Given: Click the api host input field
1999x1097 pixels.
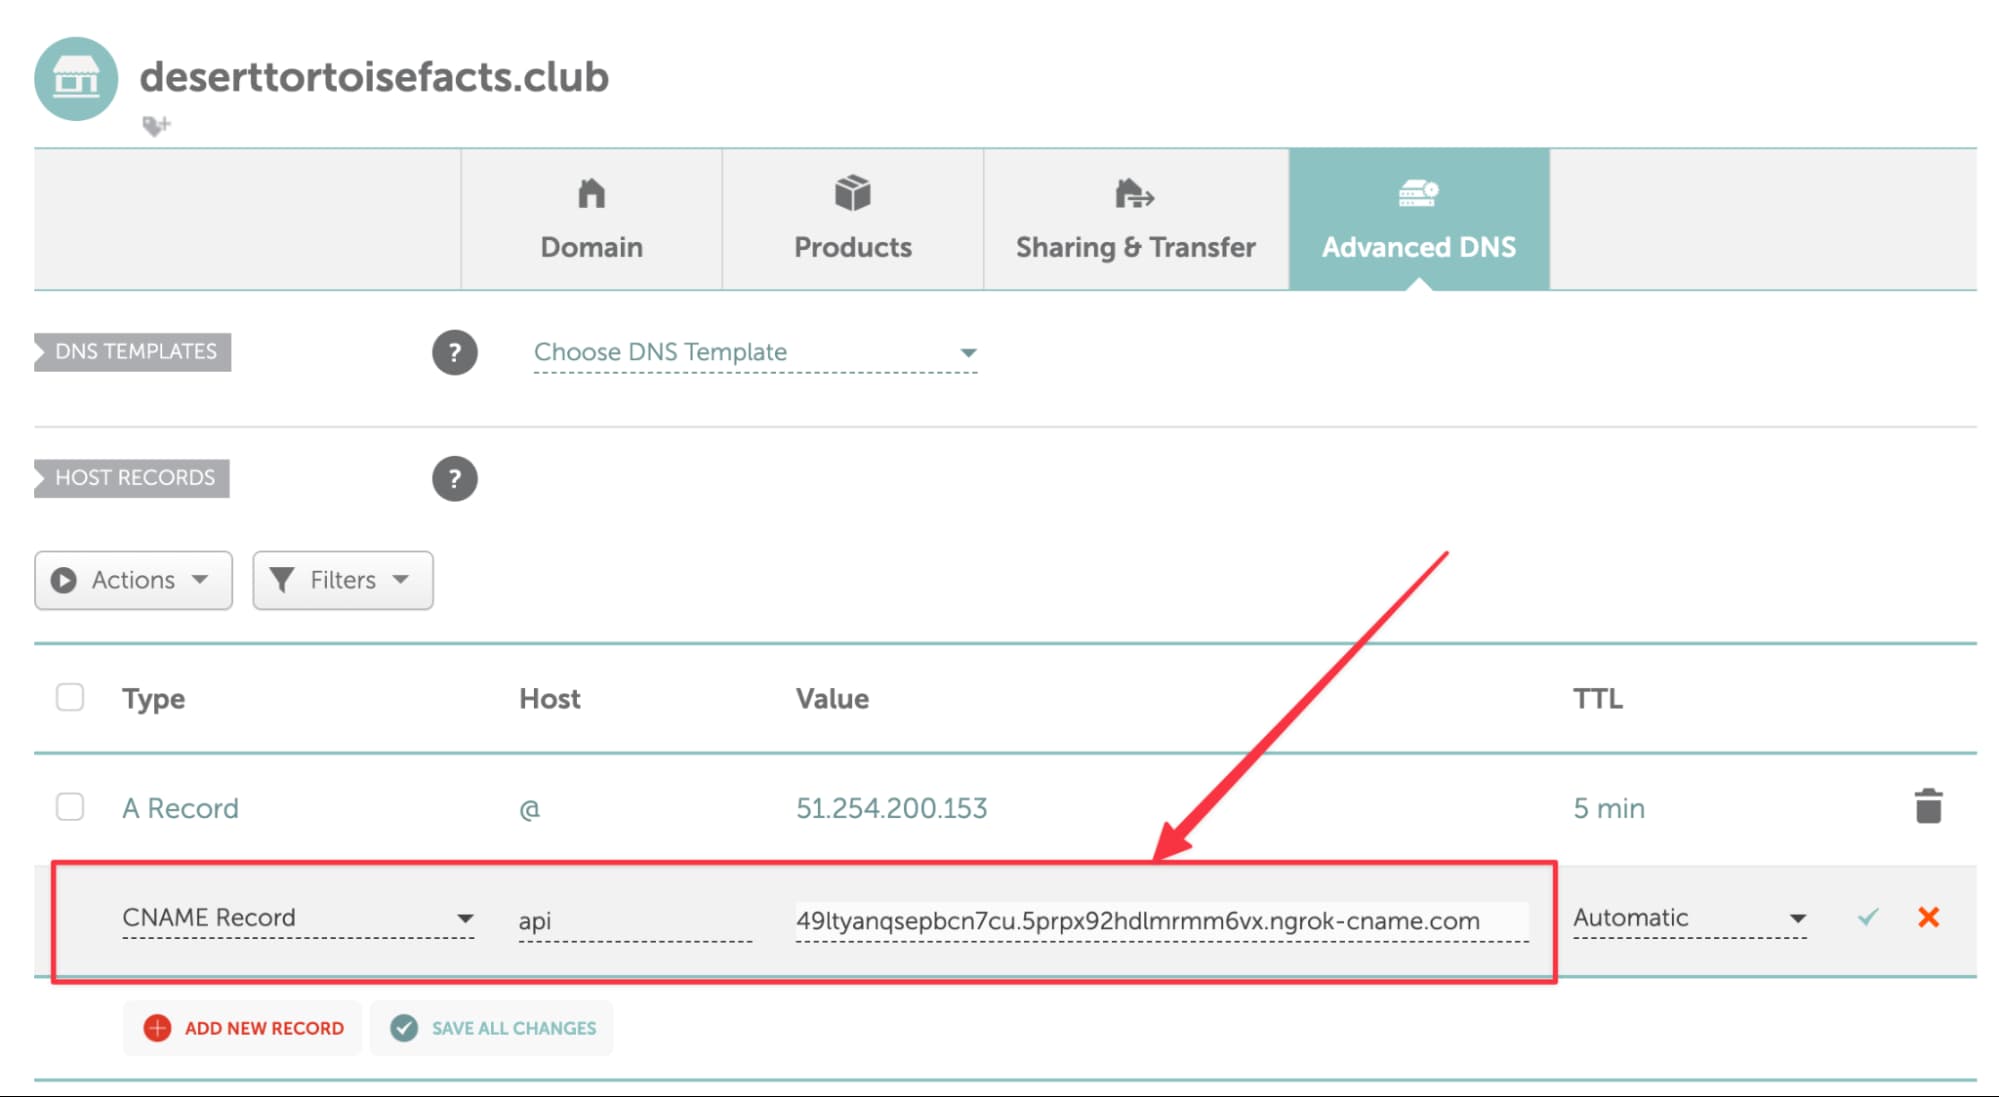Looking at the screenshot, I should pos(633,921).
